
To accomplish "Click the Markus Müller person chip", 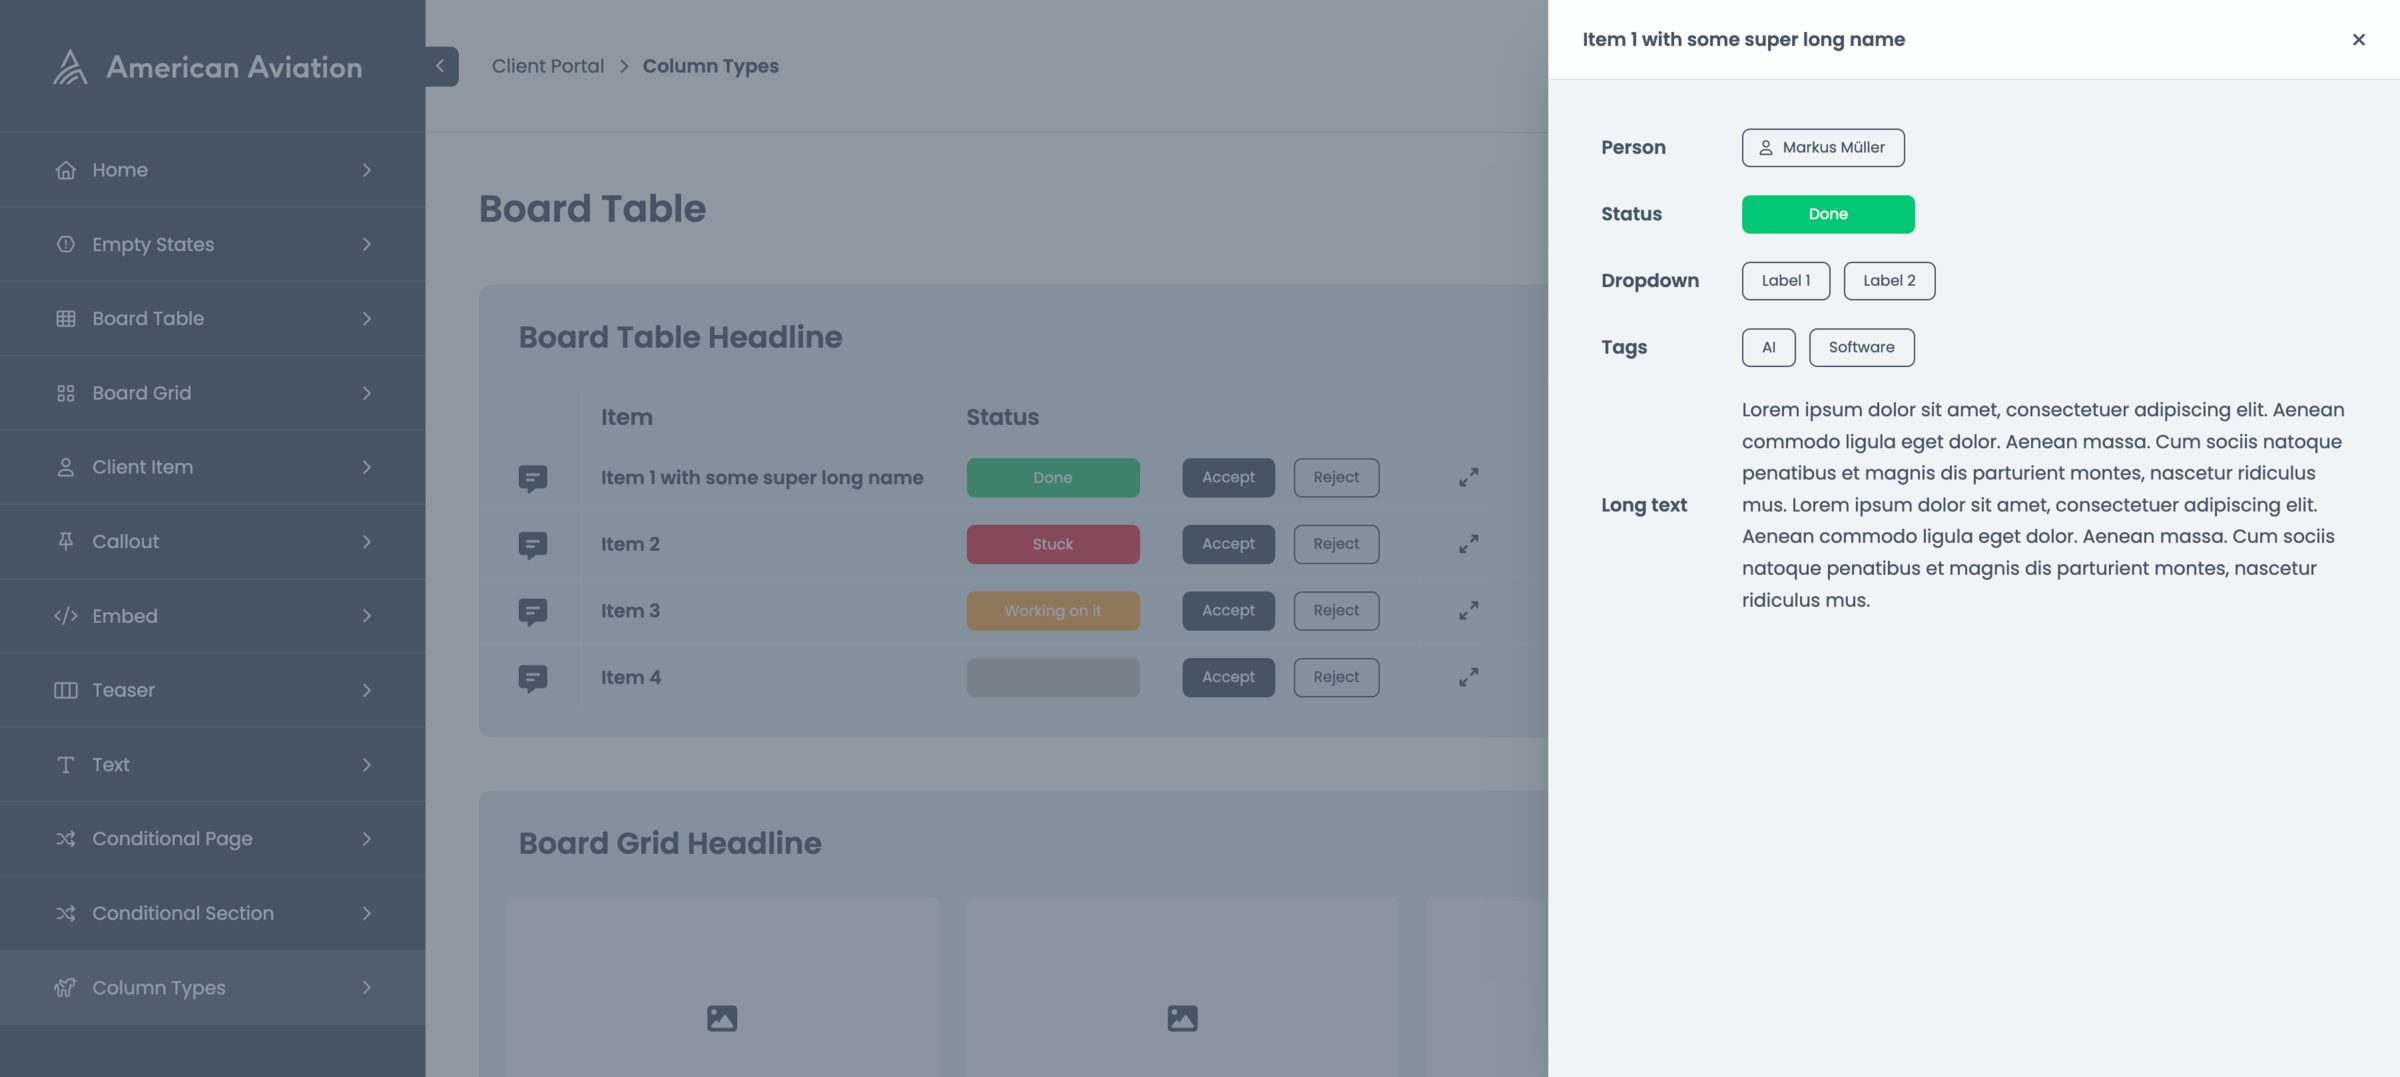I will [1822, 148].
